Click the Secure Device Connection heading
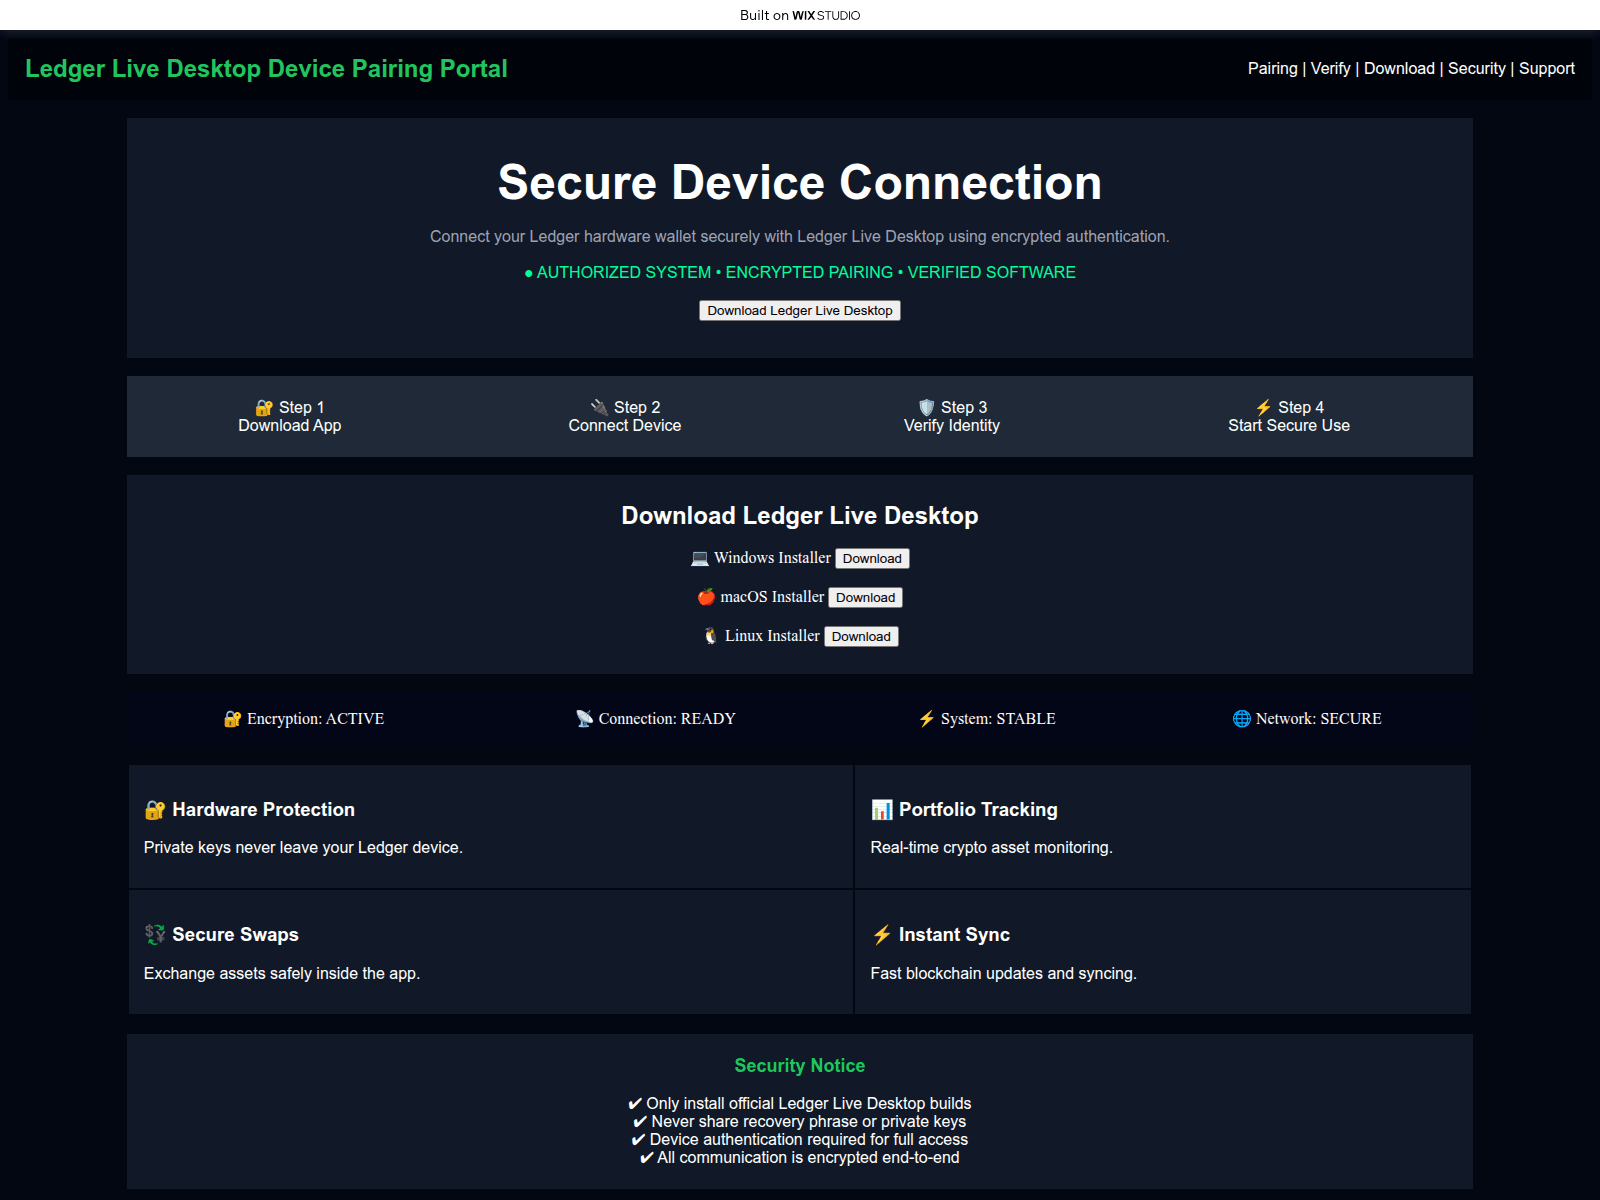This screenshot has width=1600, height=1200. click(x=800, y=183)
